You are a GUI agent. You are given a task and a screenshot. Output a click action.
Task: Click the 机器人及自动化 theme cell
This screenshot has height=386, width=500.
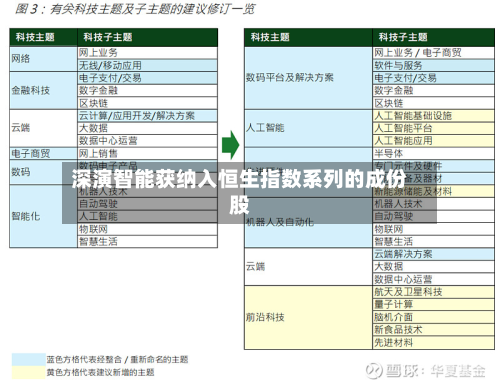click(x=308, y=222)
